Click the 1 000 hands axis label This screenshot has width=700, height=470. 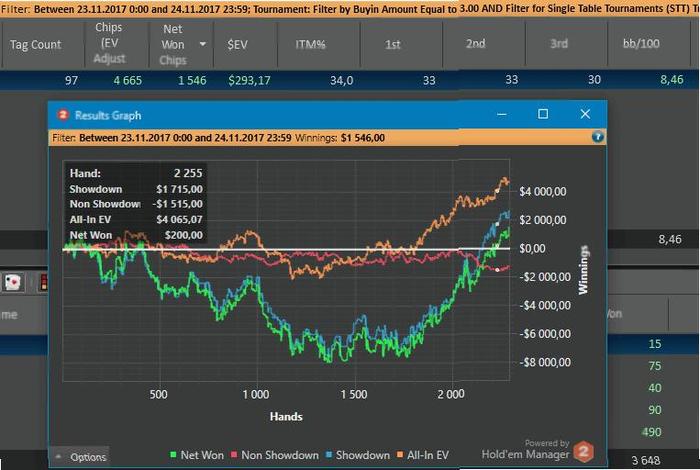256,394
